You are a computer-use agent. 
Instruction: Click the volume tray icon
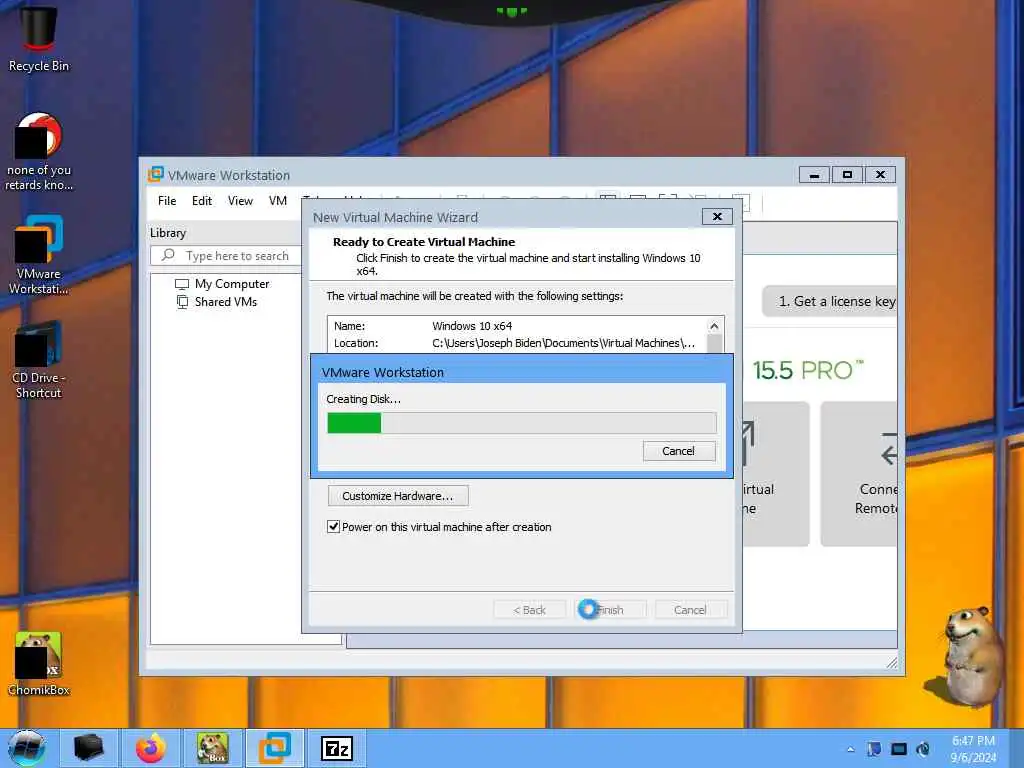click(x=923, y=749)
